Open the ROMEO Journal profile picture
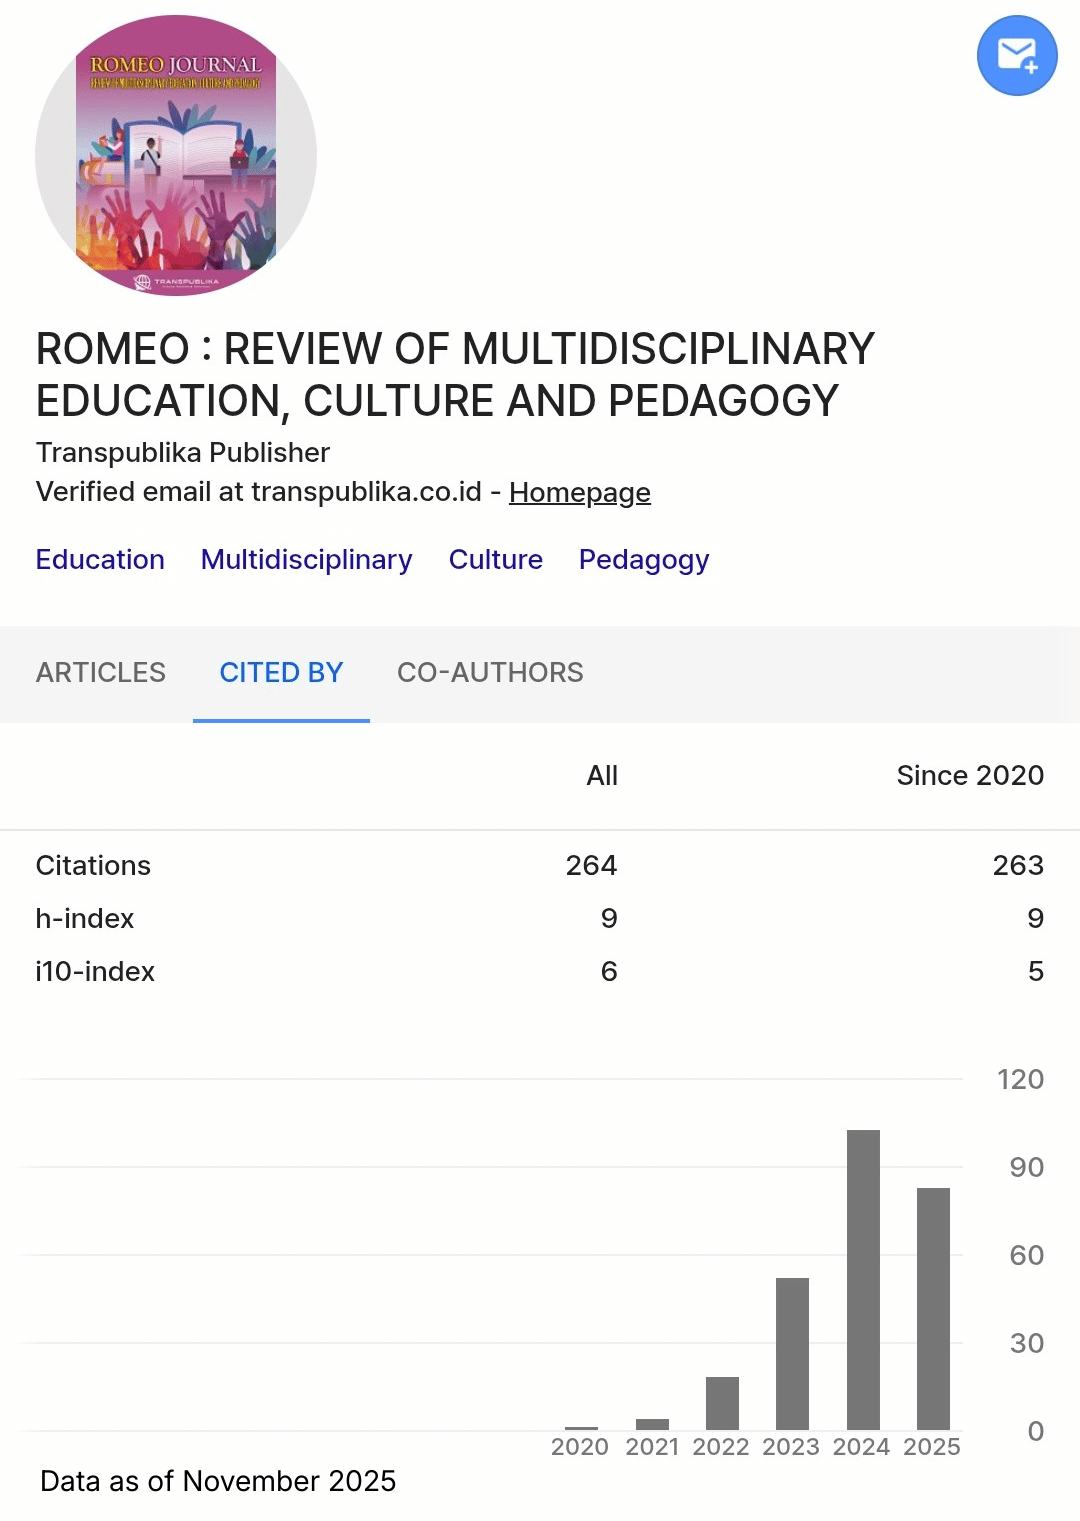Screen dimensions: 1080x1521 pos(176,156)
